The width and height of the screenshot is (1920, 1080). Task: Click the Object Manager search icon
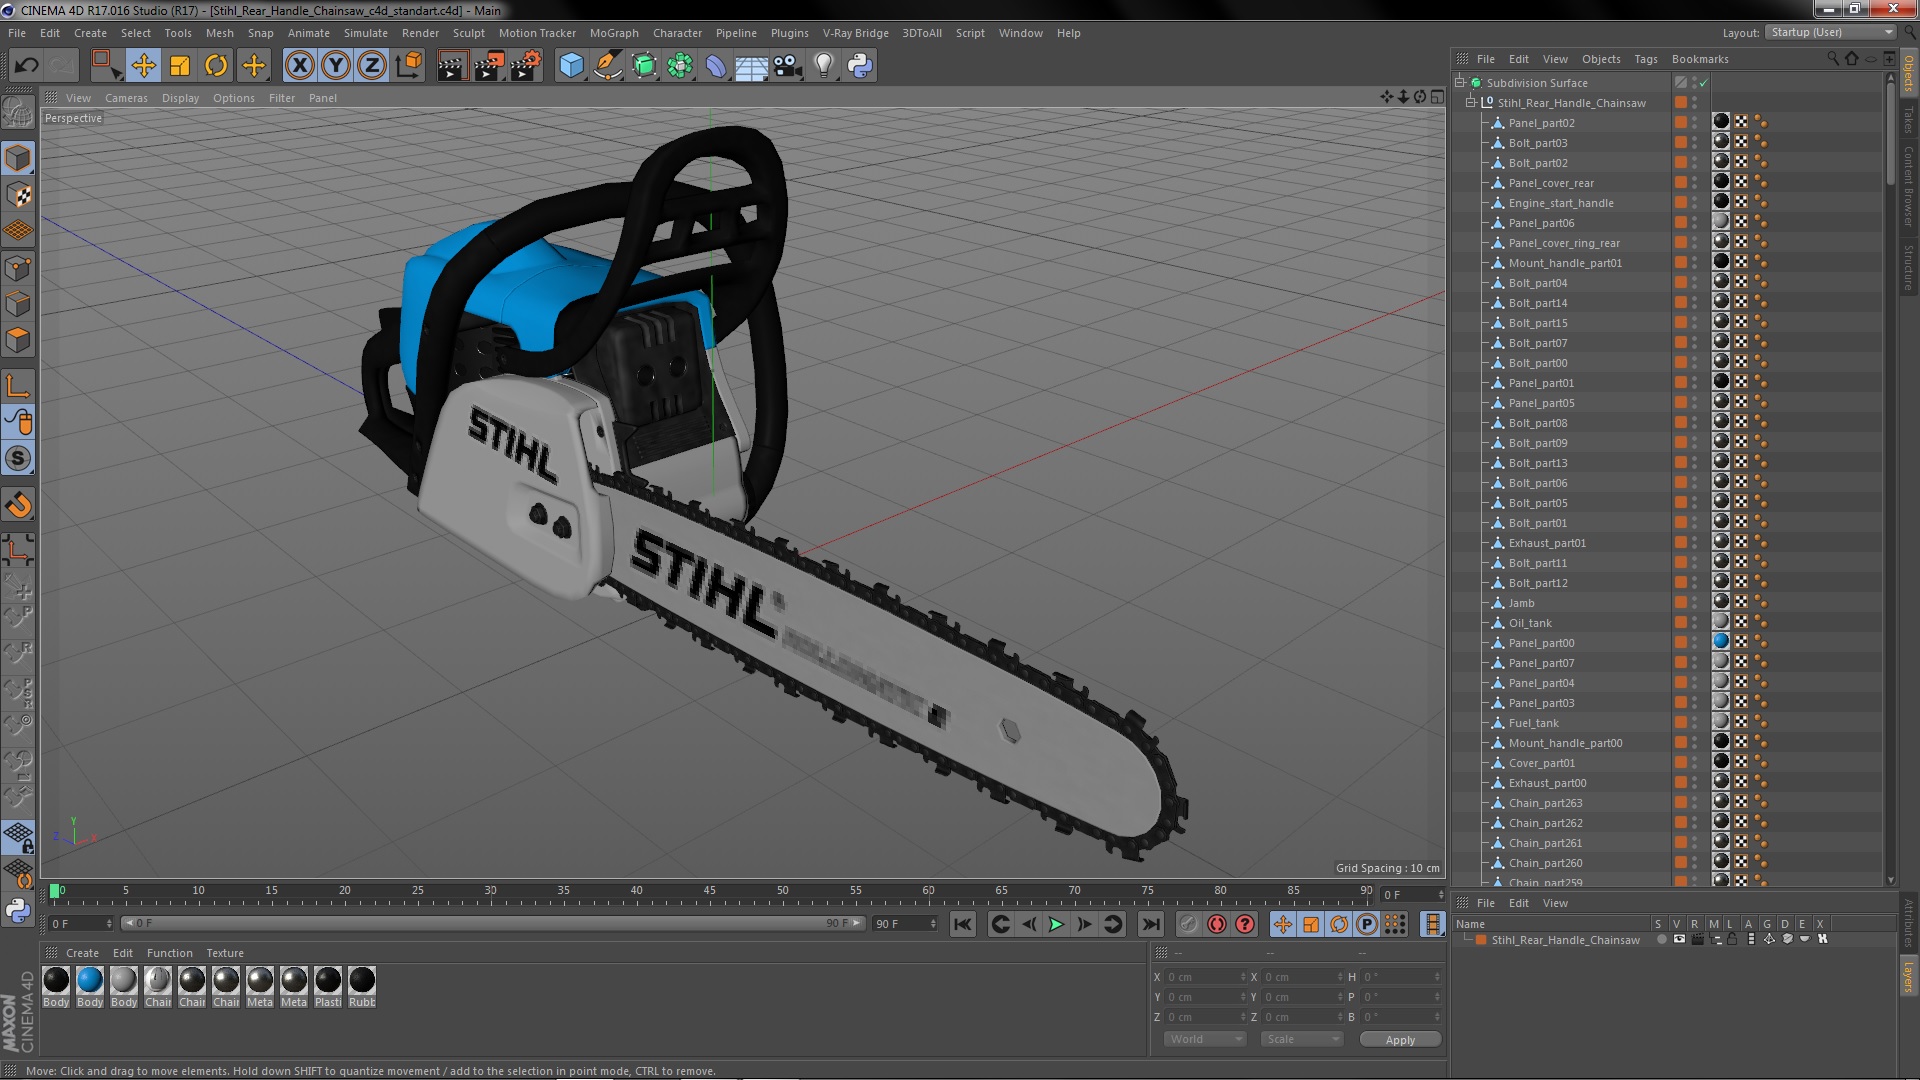pos(1833,59)
